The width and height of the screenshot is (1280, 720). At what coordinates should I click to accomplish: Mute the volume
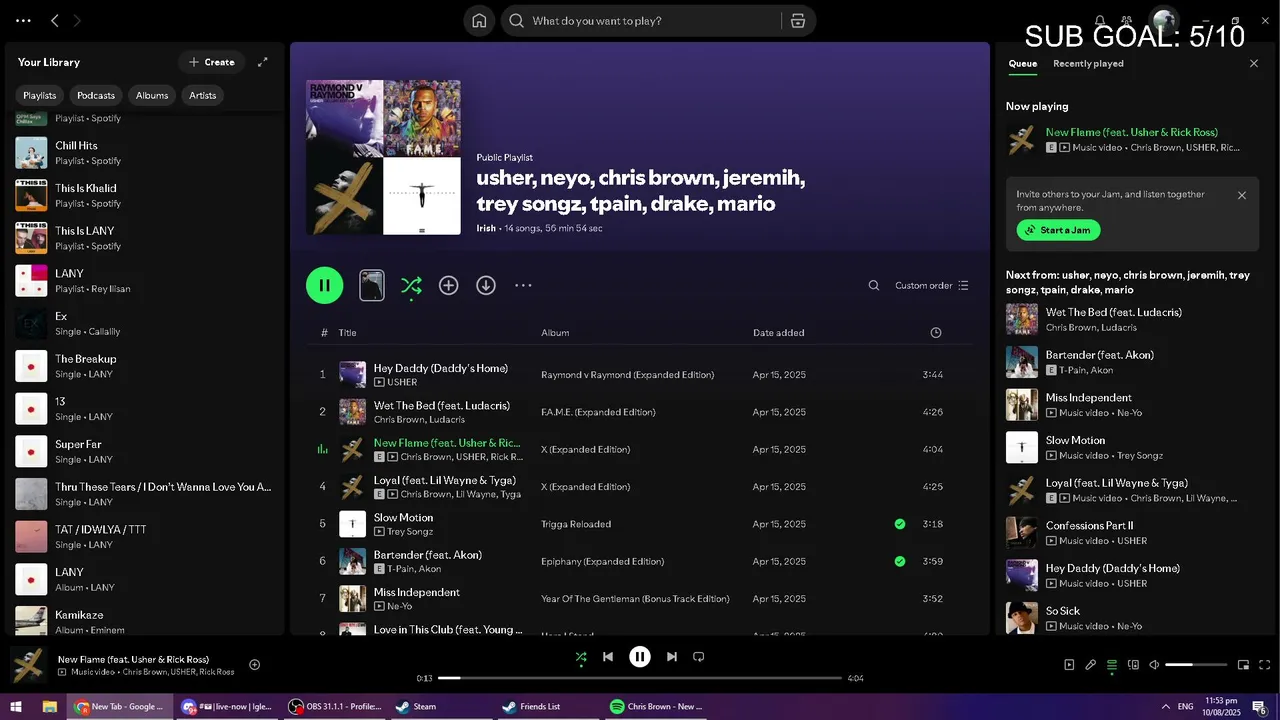(1154, 665)
